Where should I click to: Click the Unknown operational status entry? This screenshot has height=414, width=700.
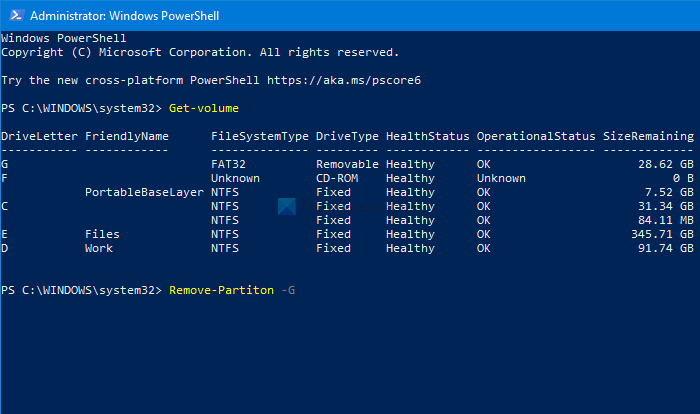click(x=501, y=178)
